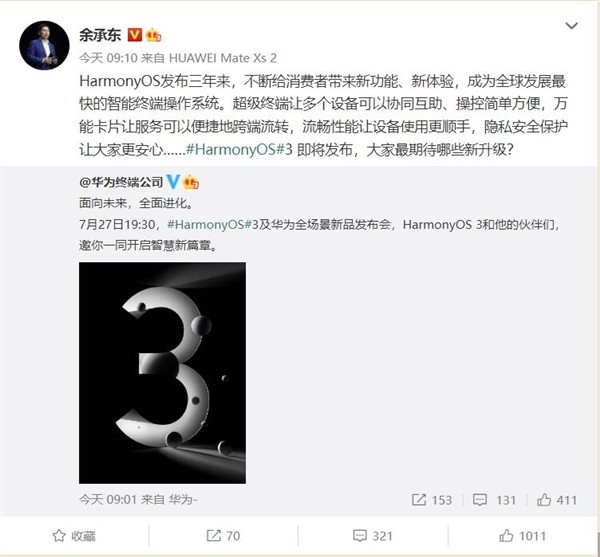Toggle the 收藏 favorite star
This screenshot has width=600, height=557.
[74, 536]
